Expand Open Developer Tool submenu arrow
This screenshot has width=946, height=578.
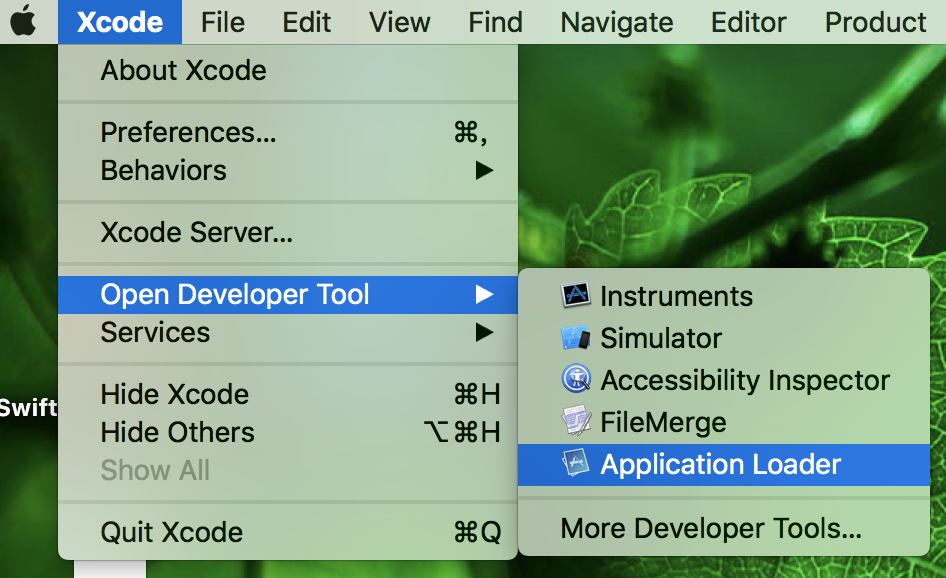click(484, 294)
